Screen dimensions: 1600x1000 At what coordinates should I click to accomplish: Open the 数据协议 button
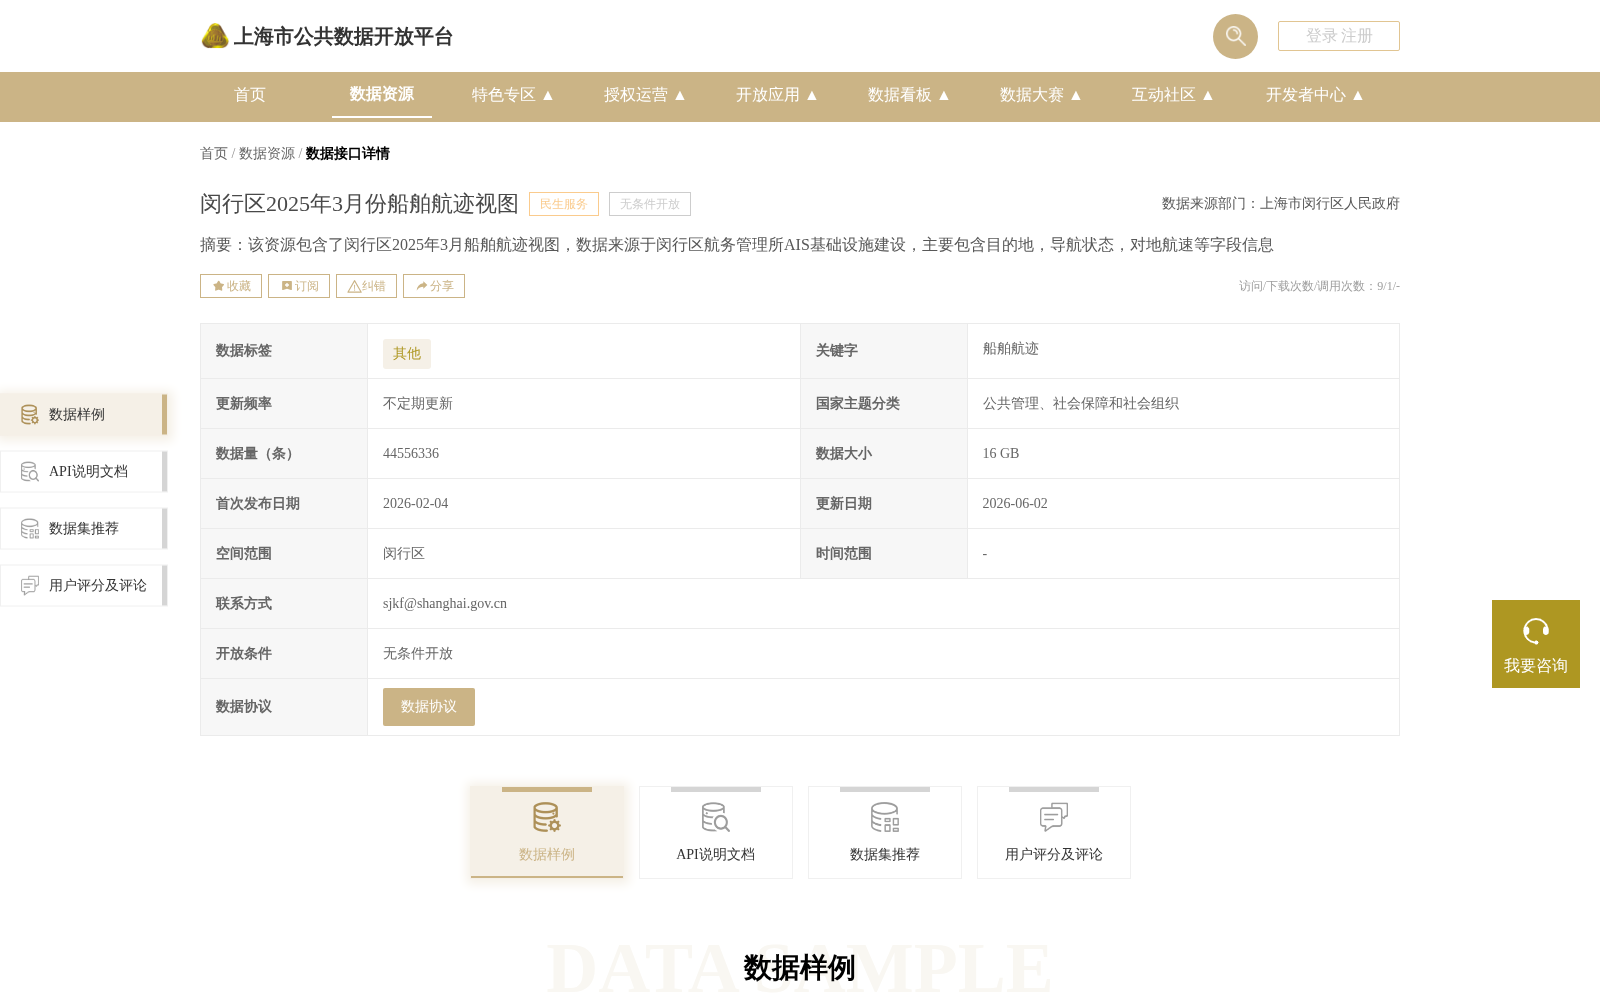coord(429,707)
